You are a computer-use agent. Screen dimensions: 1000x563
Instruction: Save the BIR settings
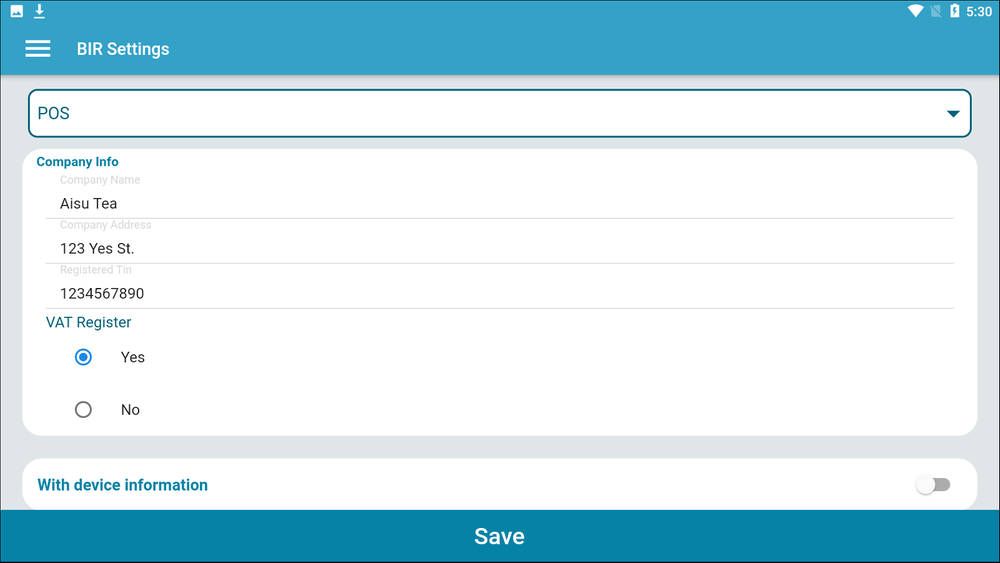499,537
